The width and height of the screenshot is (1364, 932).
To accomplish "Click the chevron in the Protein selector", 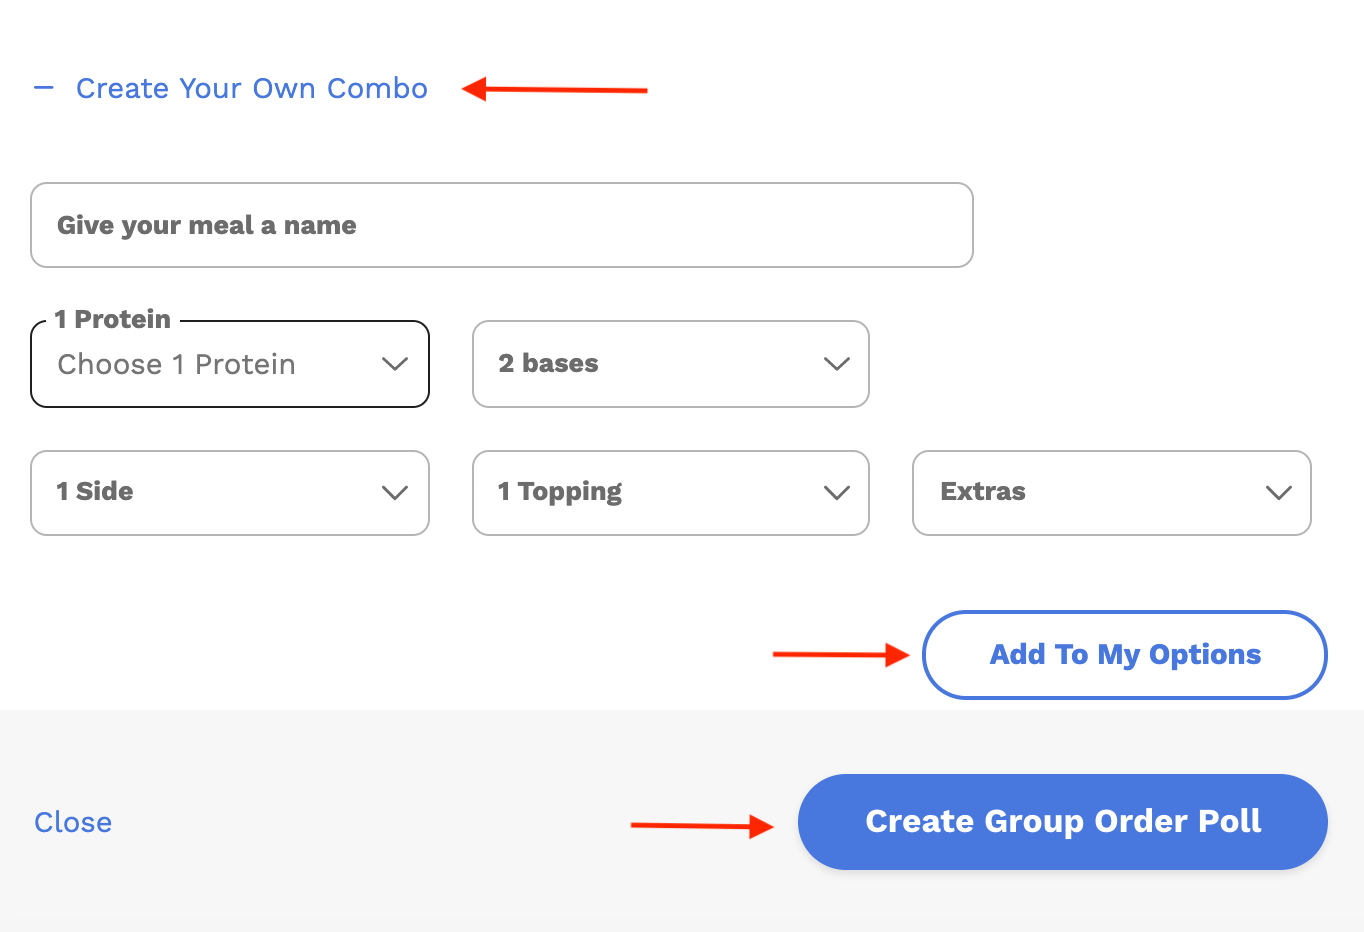I will (x=395, y=364).
